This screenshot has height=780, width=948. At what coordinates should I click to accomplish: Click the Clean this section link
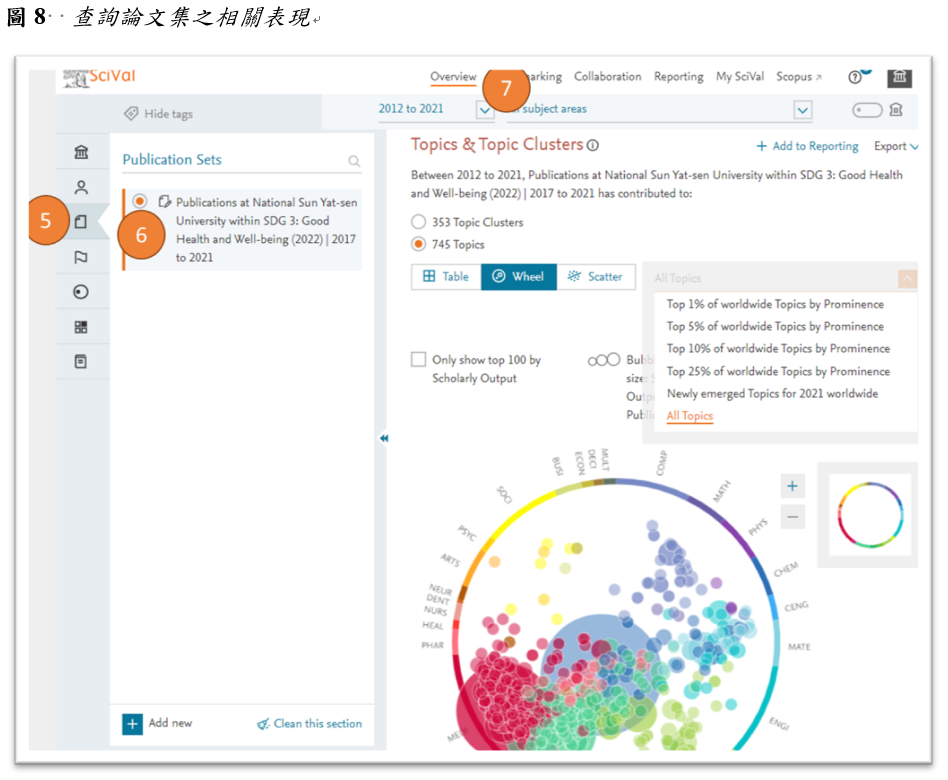coord(317,724)
